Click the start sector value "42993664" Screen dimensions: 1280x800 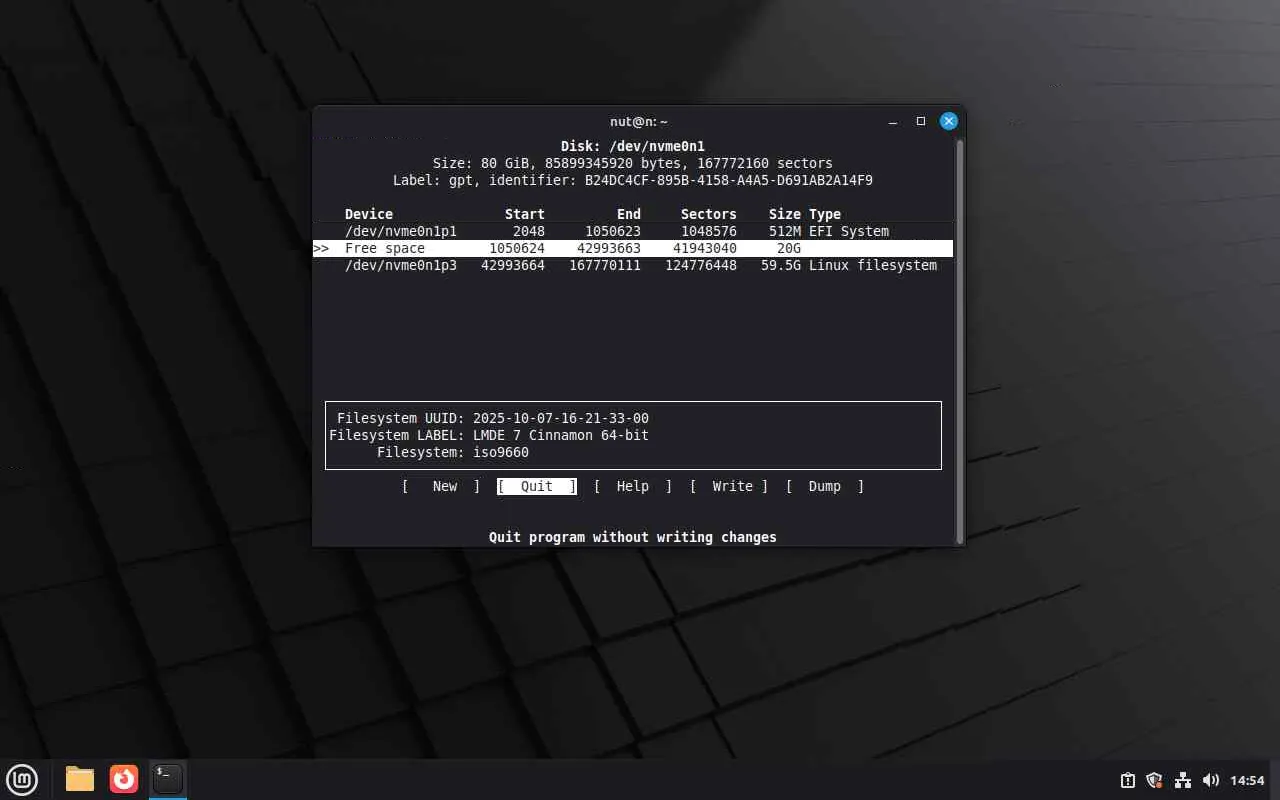coord(513,265)
